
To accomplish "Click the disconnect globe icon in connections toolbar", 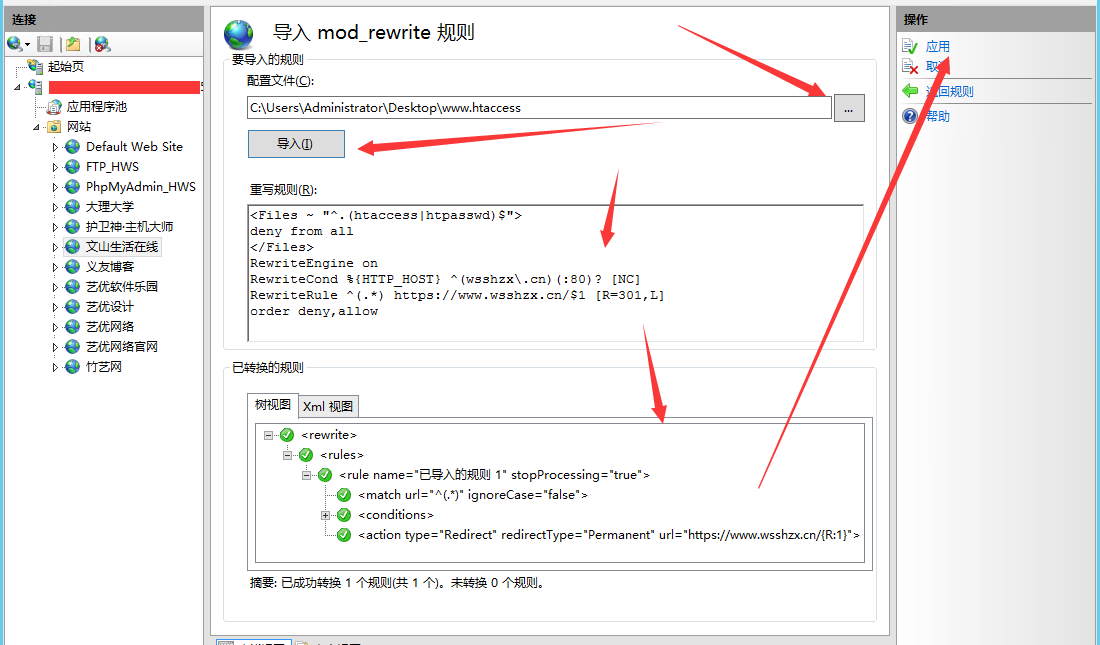I will click(x=102, y=44).
